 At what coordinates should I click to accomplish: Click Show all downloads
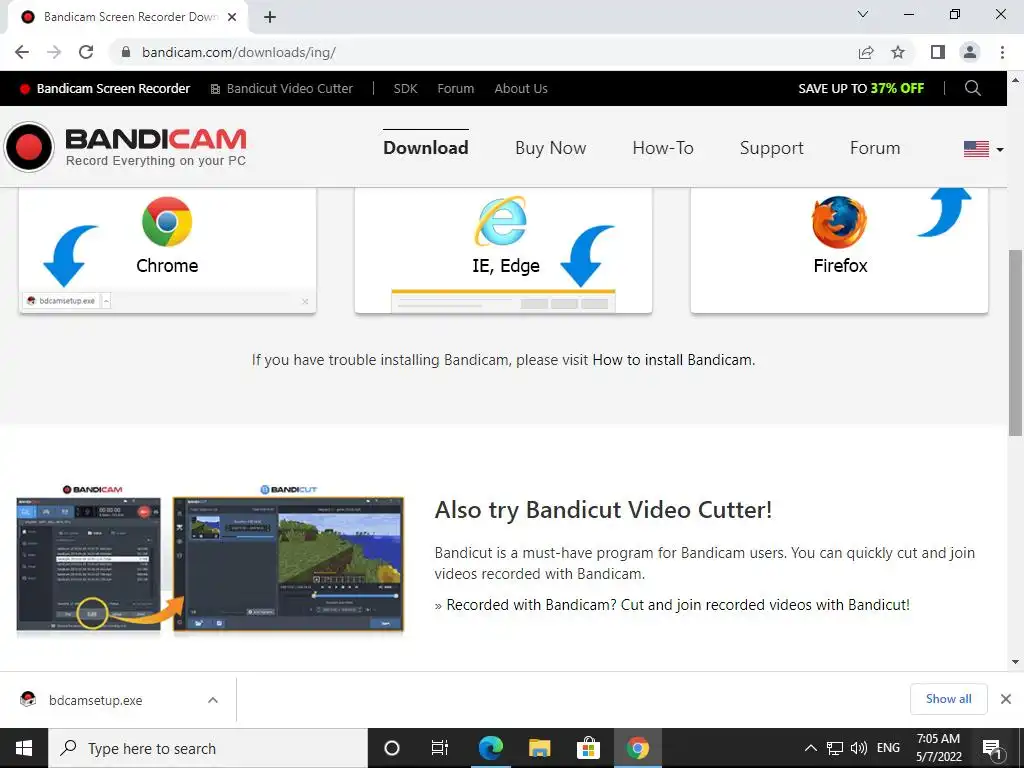pyautogui.click(x=948, y=699)
